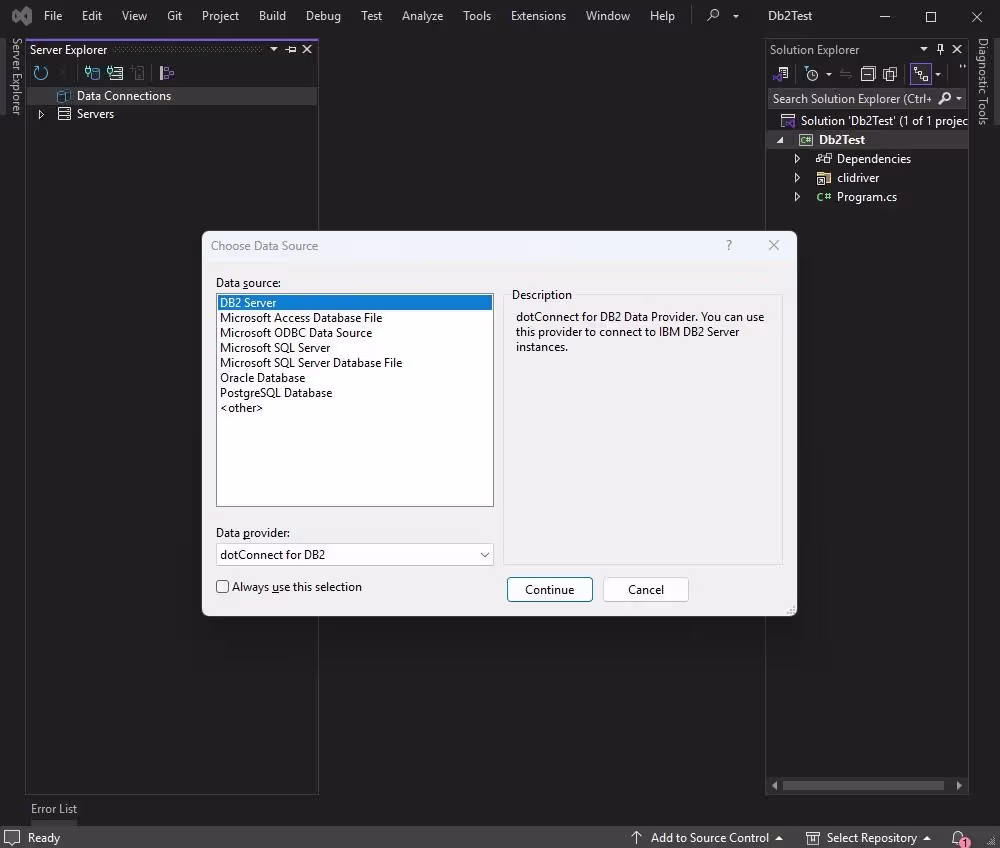
Task: Open Solution Explorer search options dropdown
Action: [x=959, y=98]
